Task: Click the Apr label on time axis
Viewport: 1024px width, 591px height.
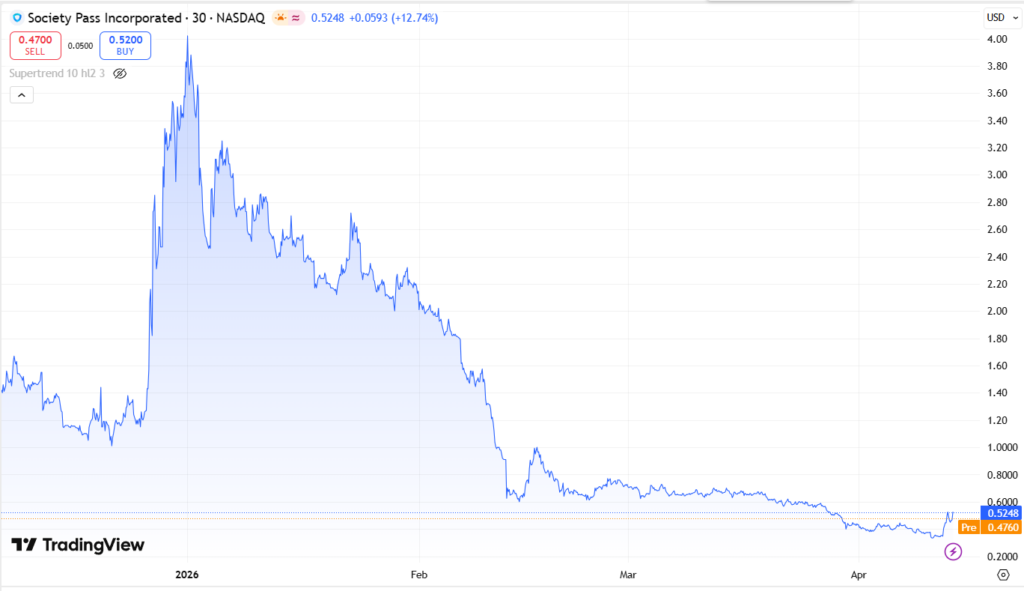Action: coord(857,575)
